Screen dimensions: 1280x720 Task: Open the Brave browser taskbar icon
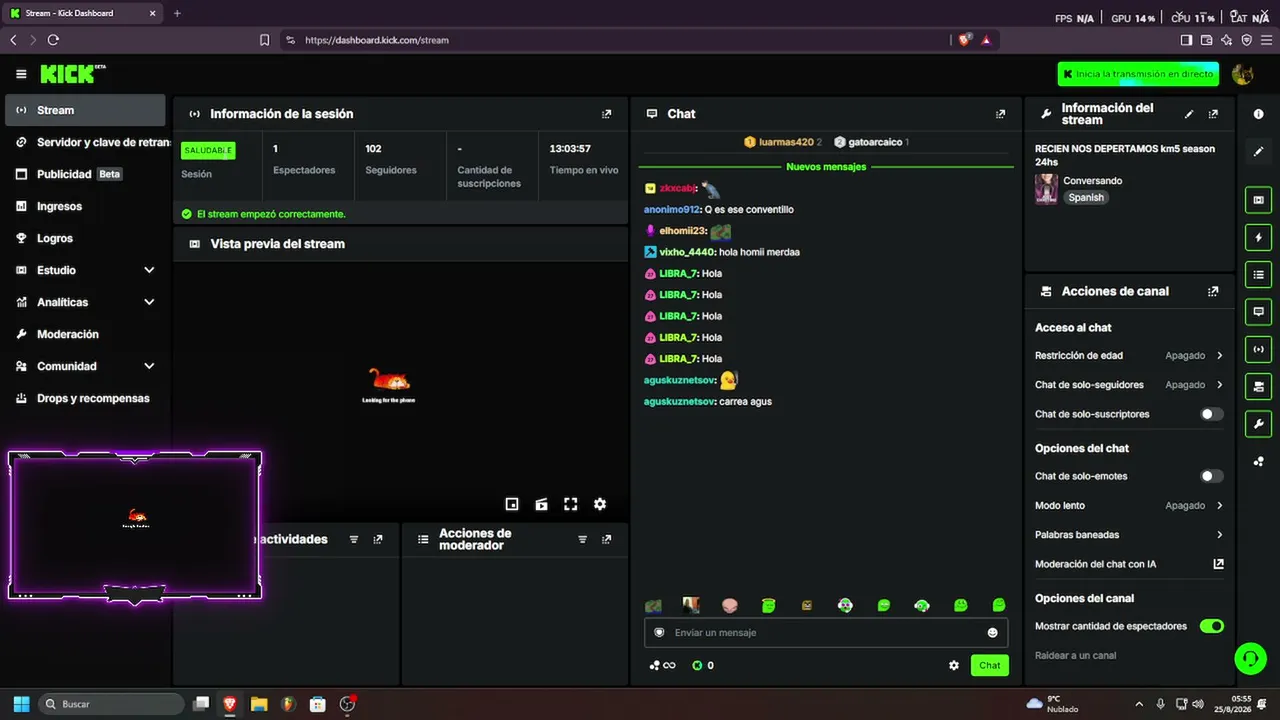(x=230, y=704)
